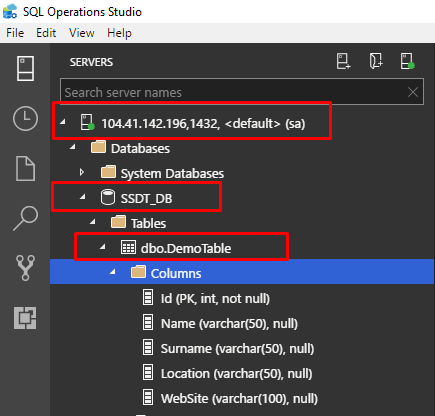Image resolution: width=435 pixels, height=416 pixels.
Task: Open the View menu
Action: point(82,33)
